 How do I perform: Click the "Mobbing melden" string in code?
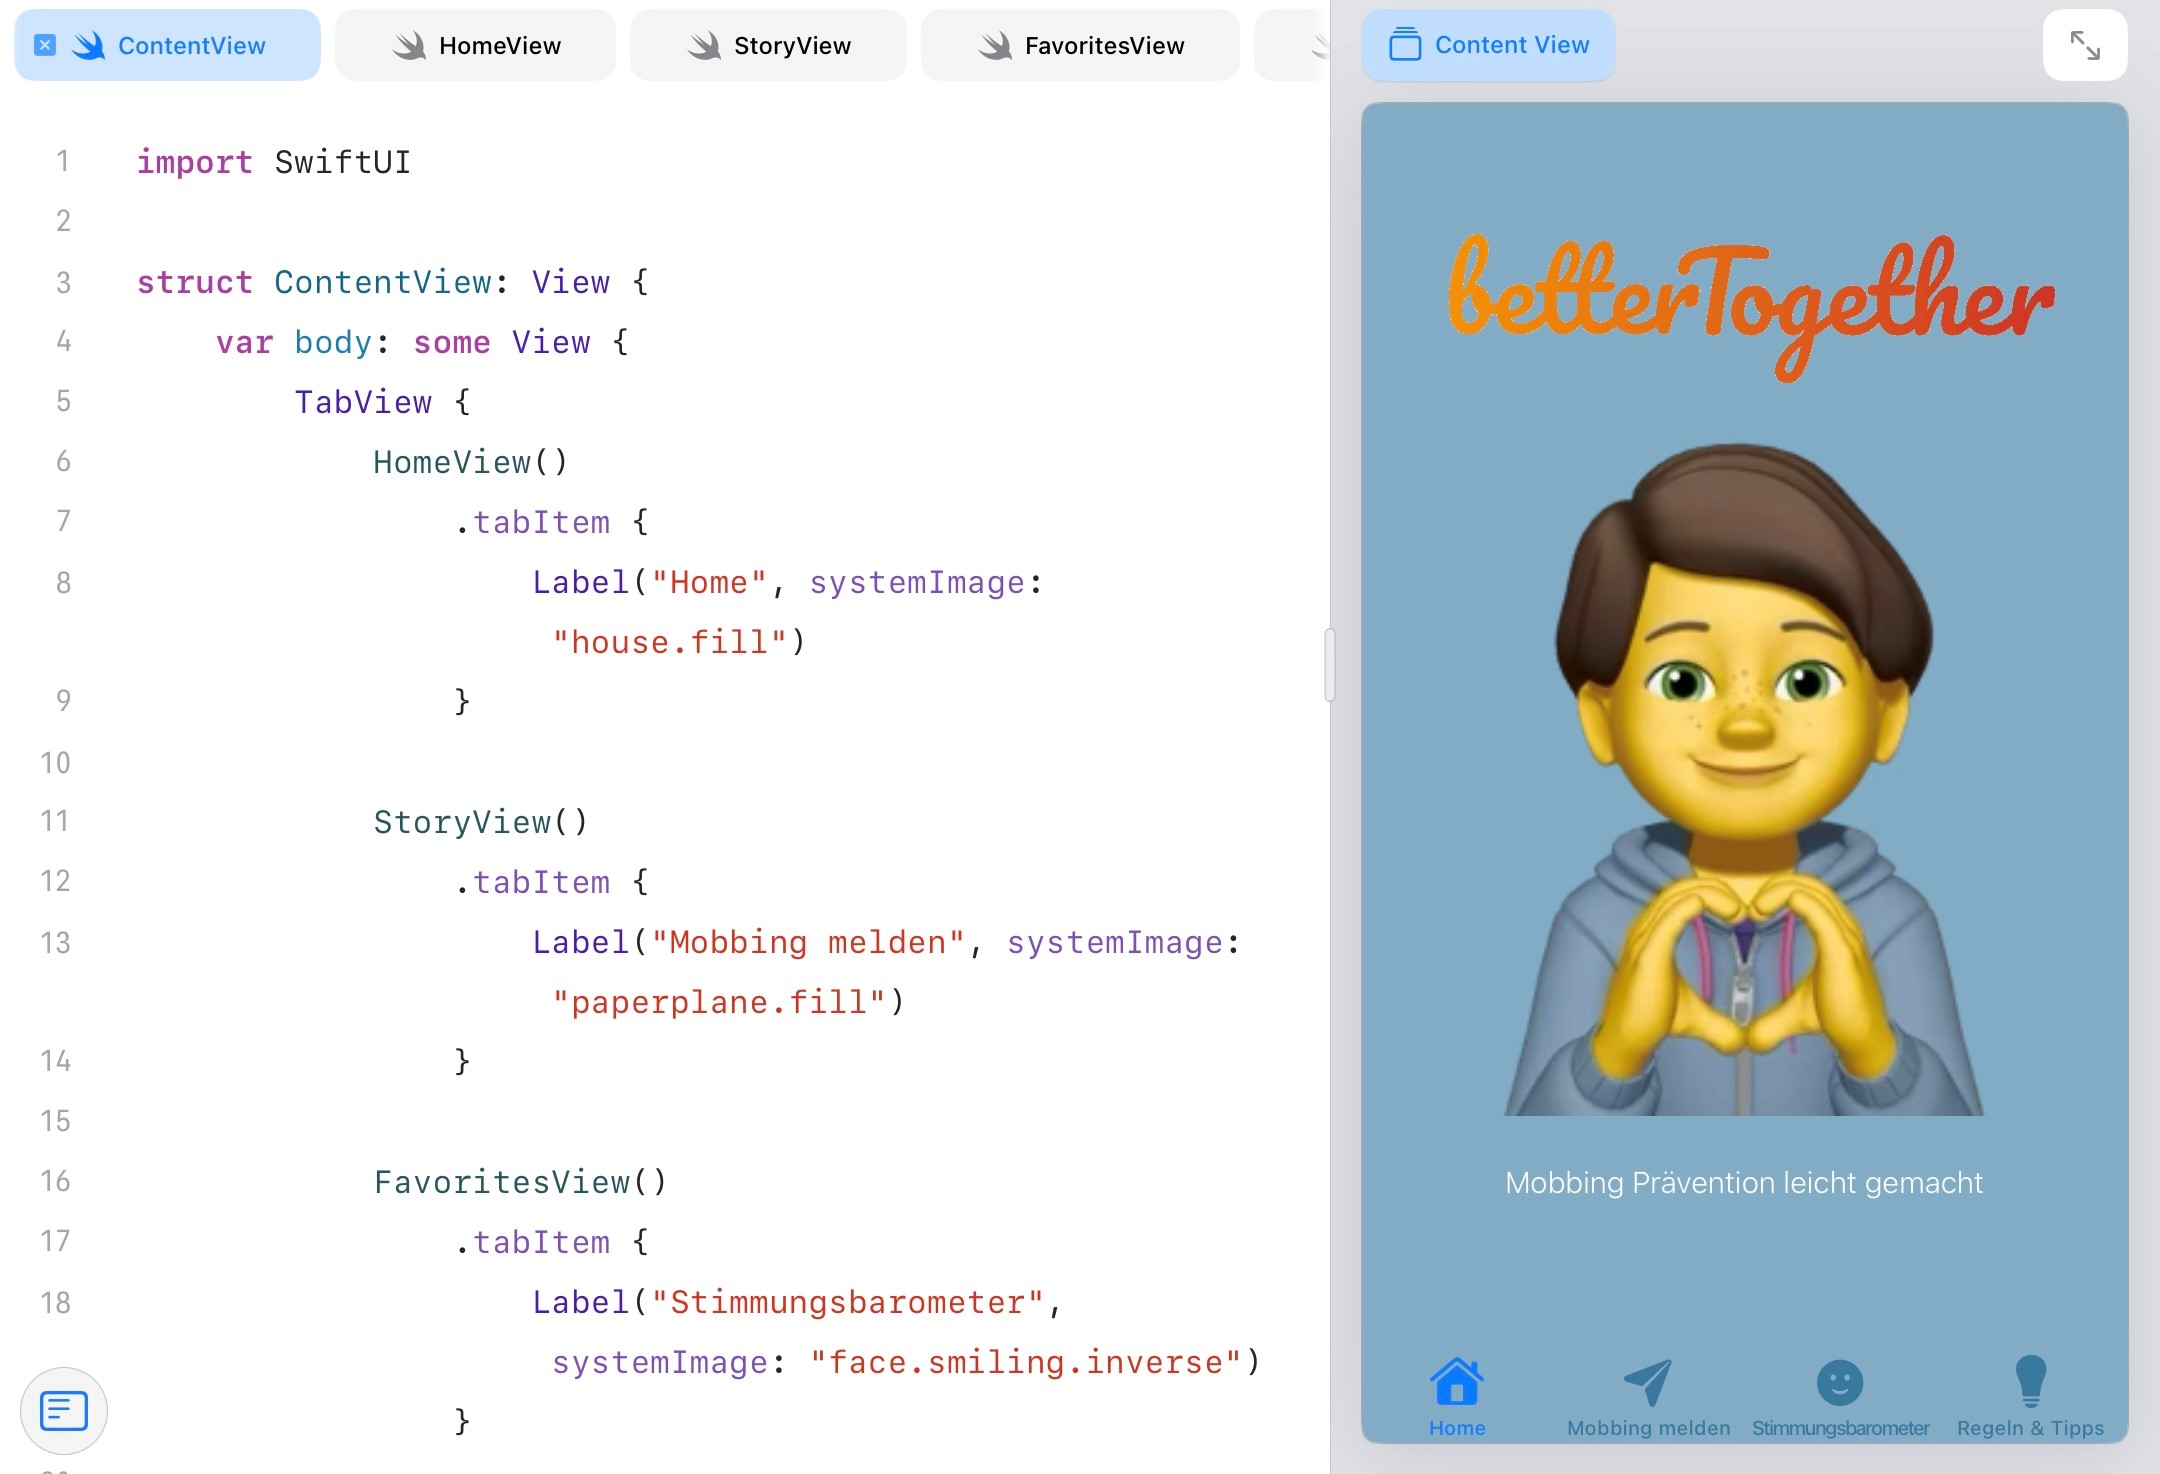pyautogui.click(x=808, y=942)
